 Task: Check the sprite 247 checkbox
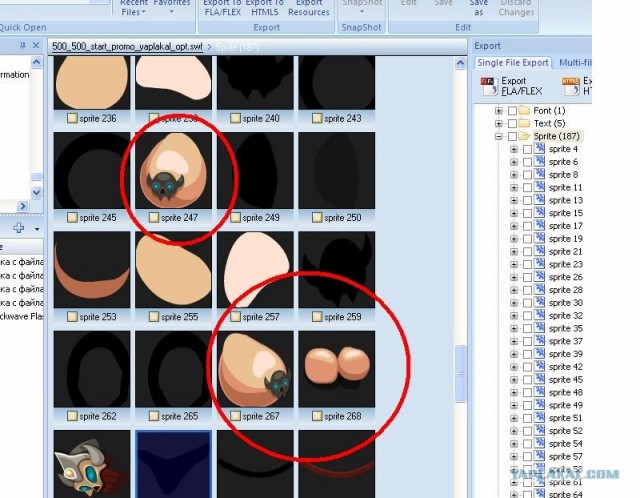pyautogui.click(x=154, y=218)
